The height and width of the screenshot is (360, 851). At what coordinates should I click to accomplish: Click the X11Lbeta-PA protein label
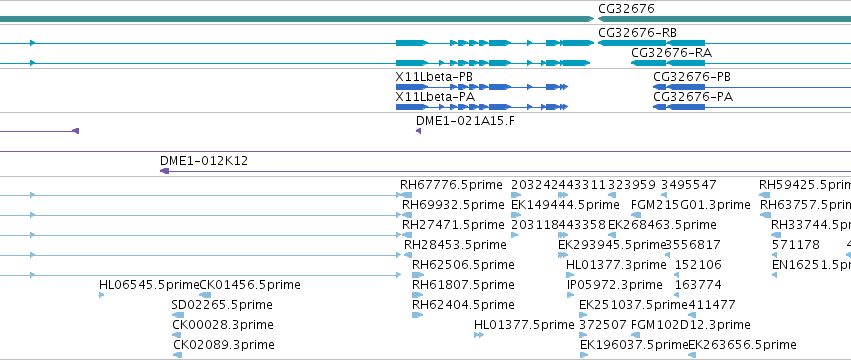tap(435, 97)
